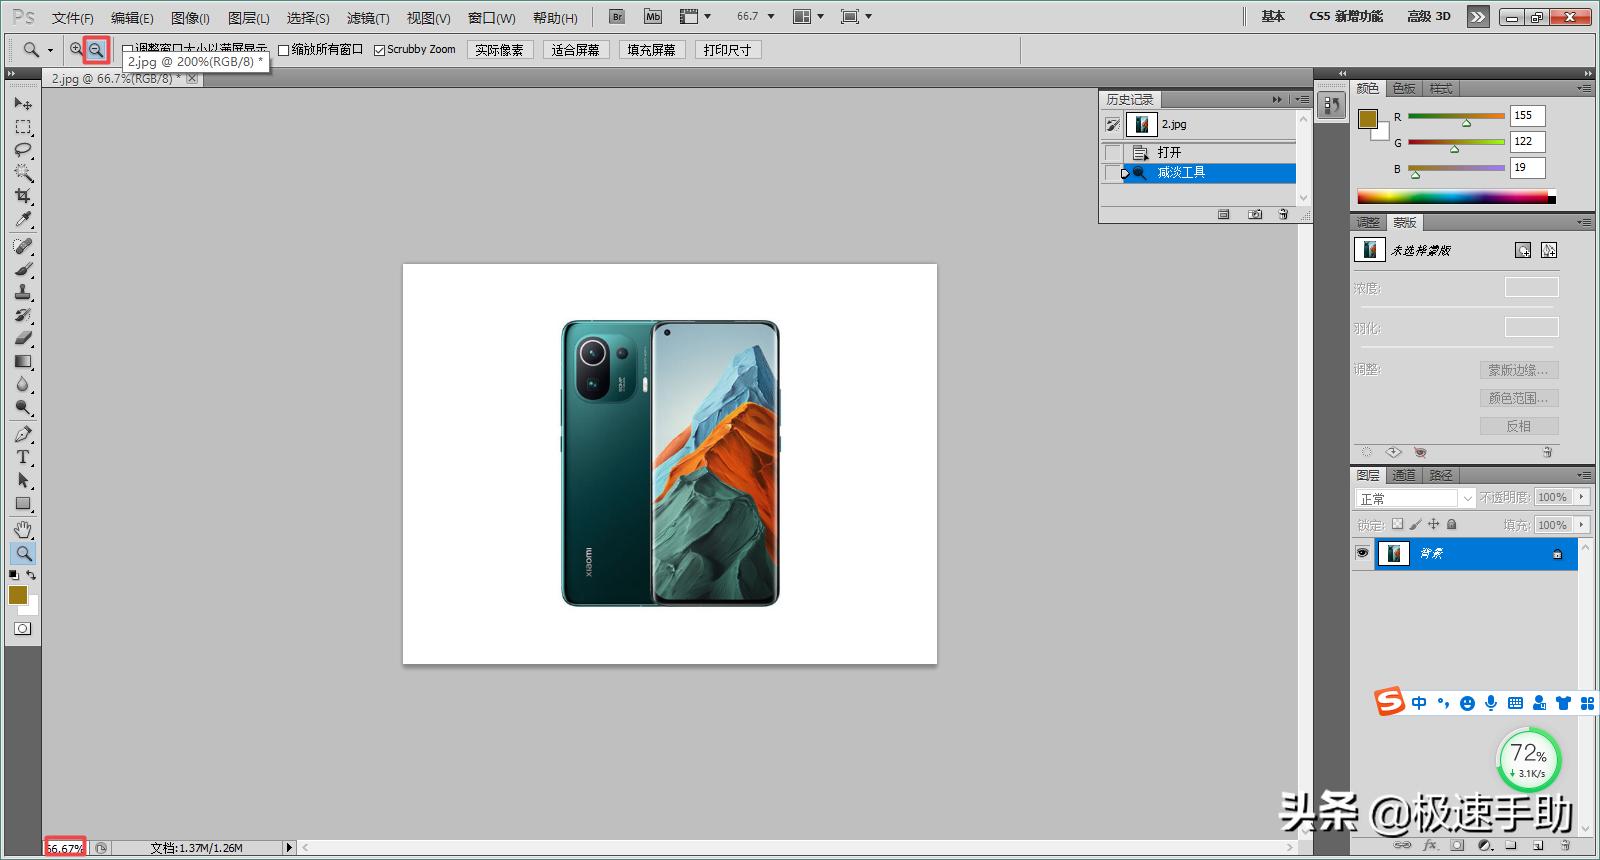
Task: Hide the 背景 layer using eye icon
Action: [1362, 553]
